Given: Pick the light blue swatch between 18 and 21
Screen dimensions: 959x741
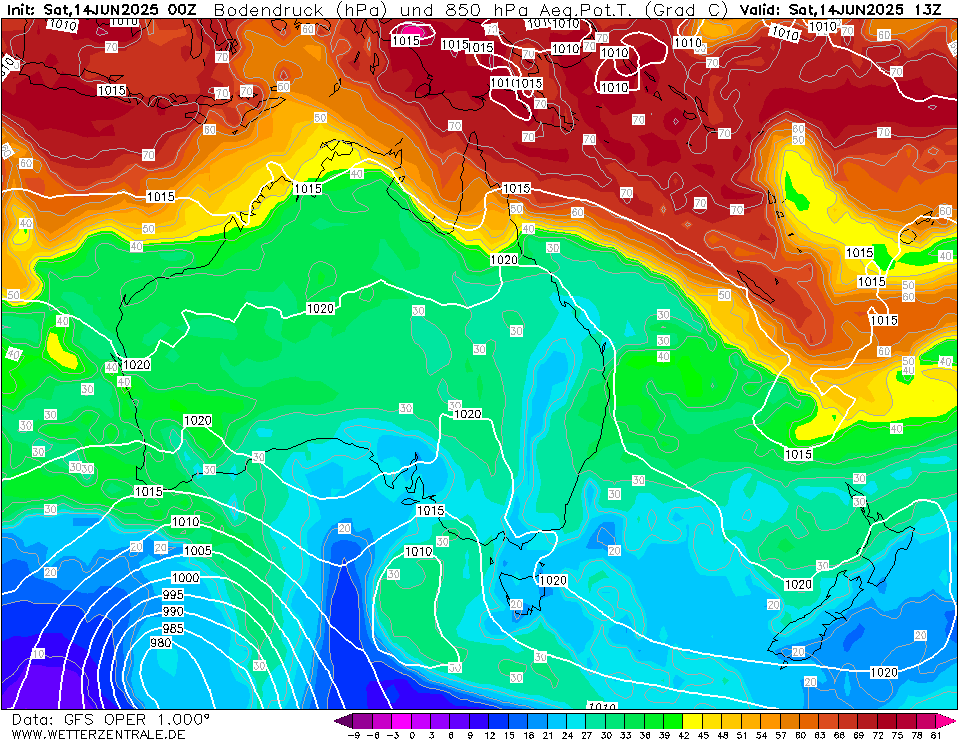Looking at the screenshot, I should coord(538,721).
